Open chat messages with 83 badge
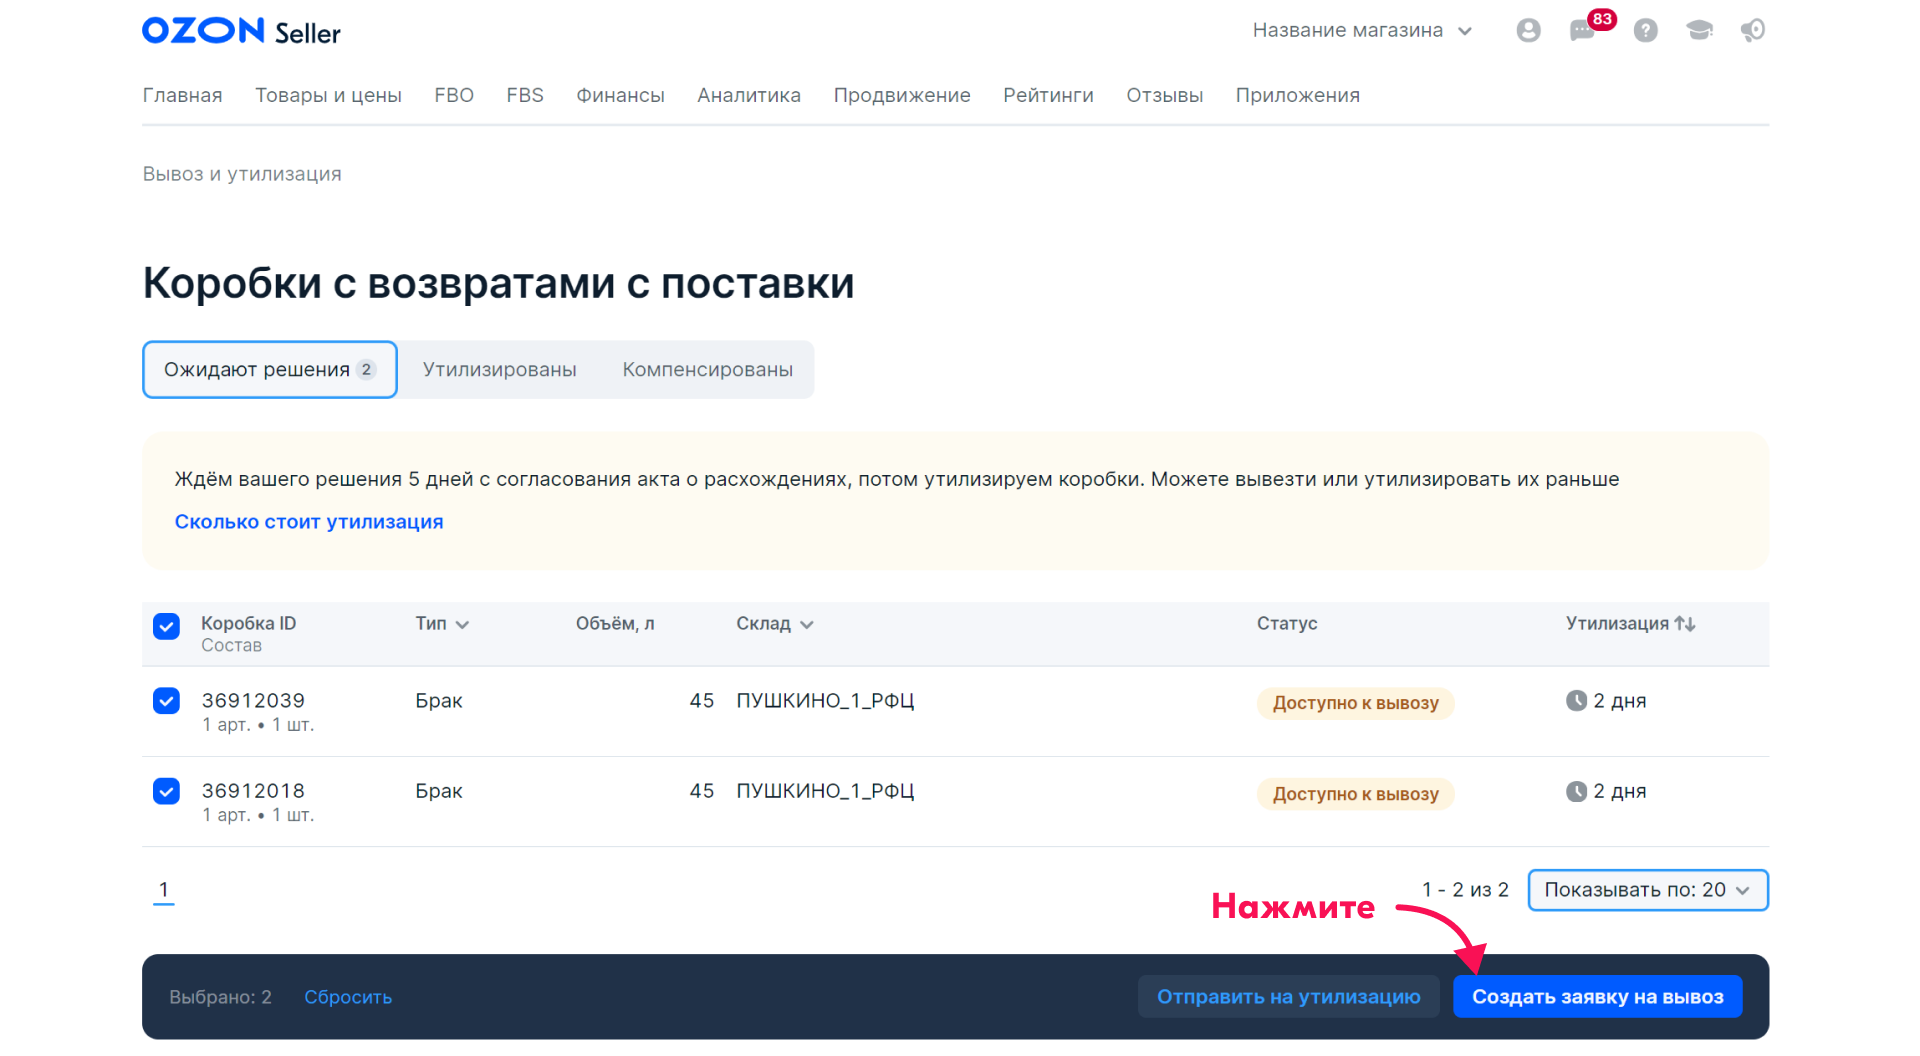This screenshot has width=1920, height=1056. [x=1583, y=31]
